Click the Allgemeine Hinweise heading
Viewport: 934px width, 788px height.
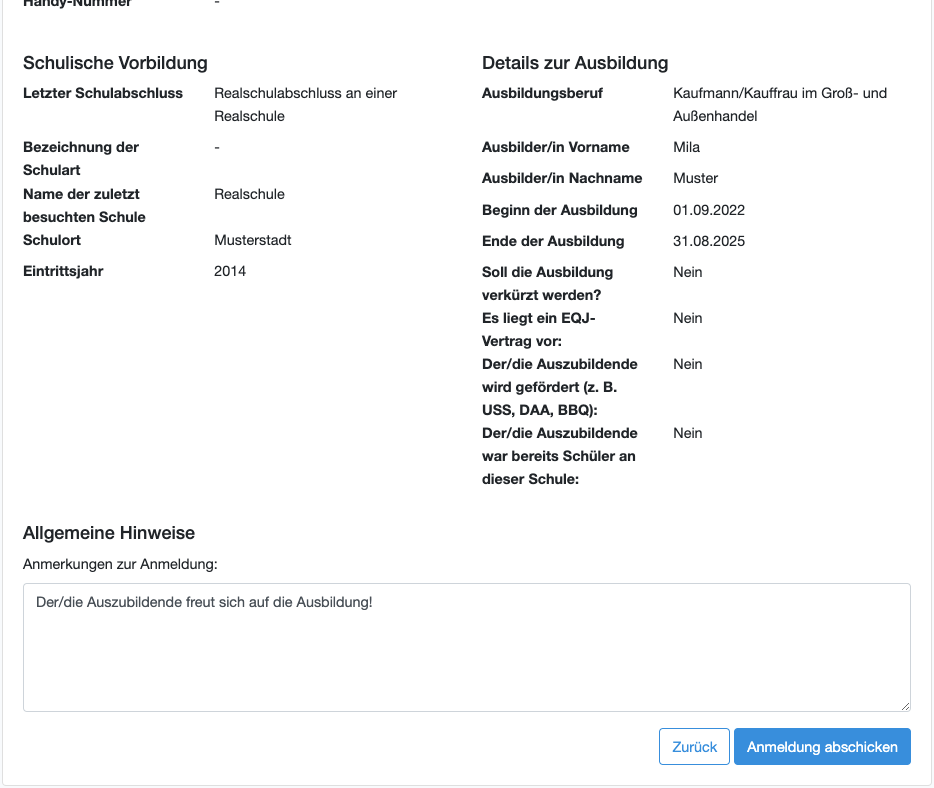tap(109, 532)
